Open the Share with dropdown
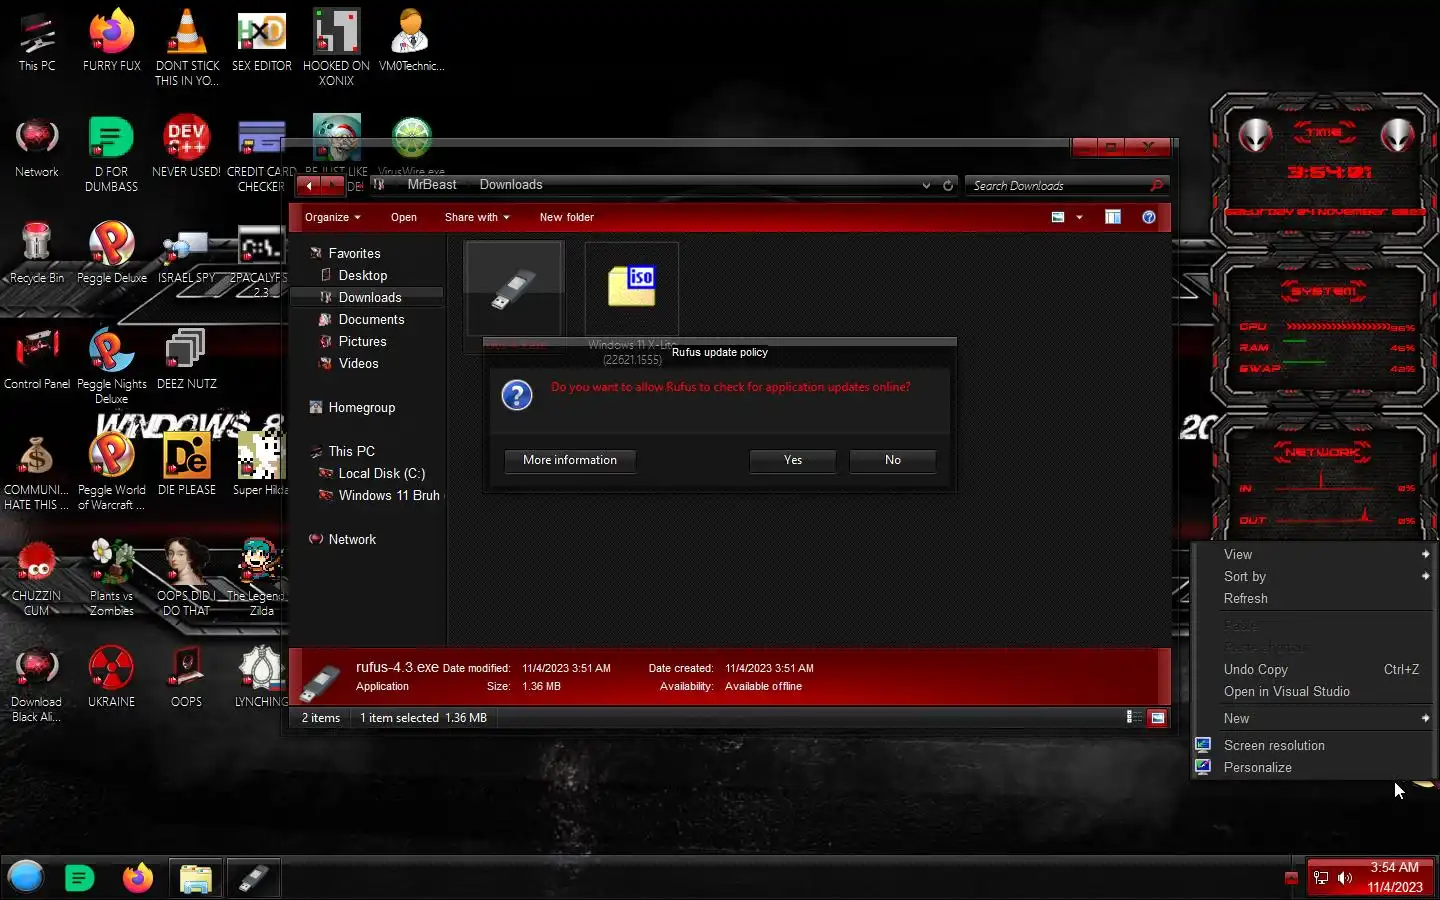Viewport: 1440px width, 900px height. (477, 217)
